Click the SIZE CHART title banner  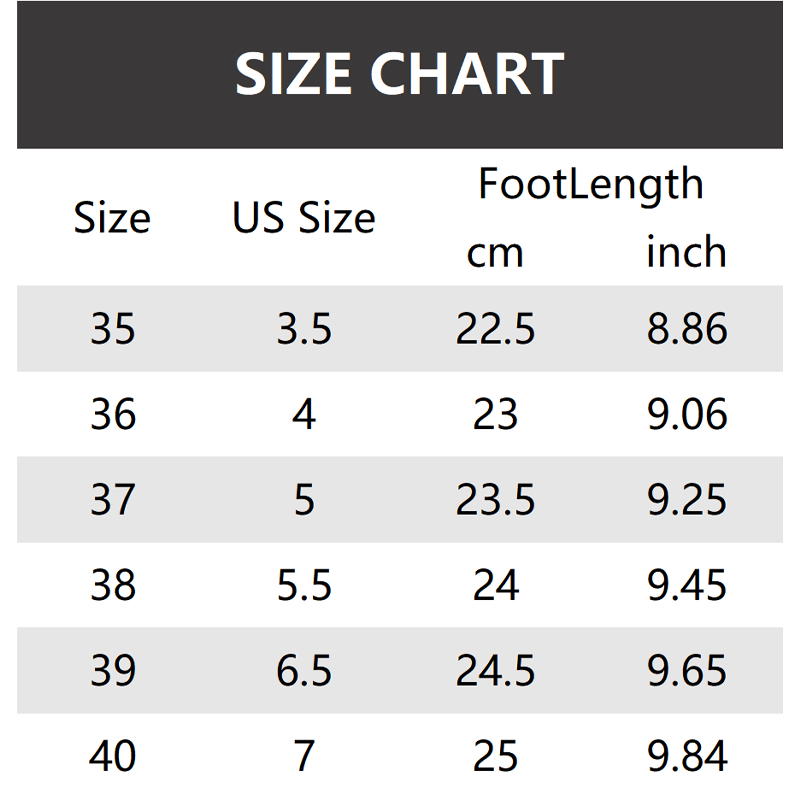point(400,75)
